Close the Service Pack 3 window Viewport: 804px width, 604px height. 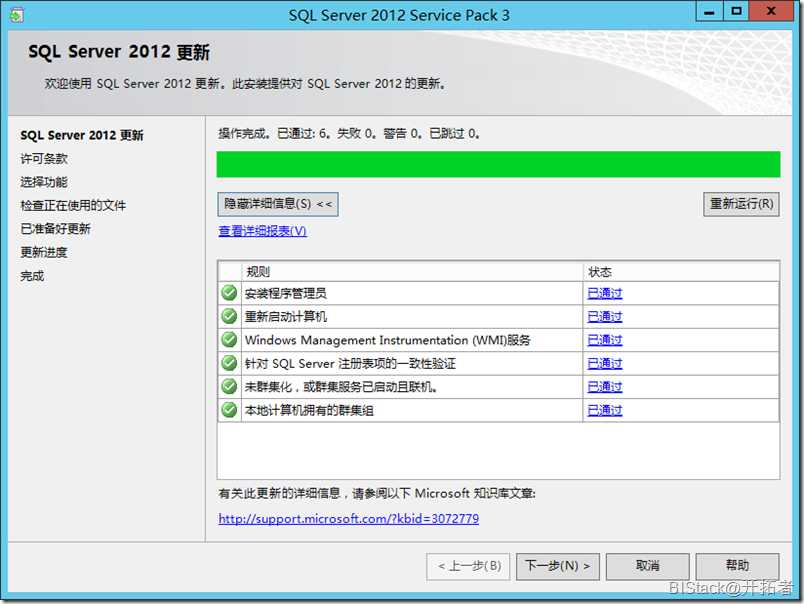[x=771, y=11]
